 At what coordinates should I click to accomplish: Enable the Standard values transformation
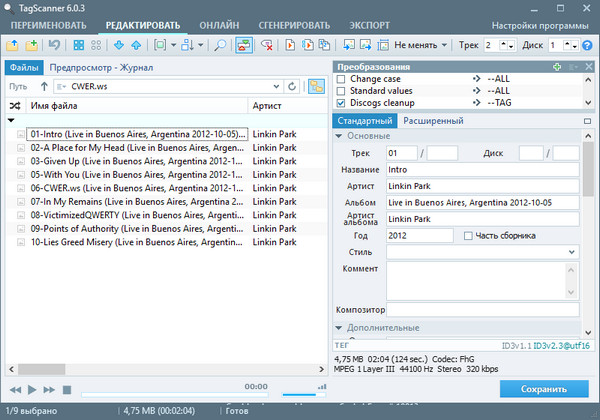(341, 90)
